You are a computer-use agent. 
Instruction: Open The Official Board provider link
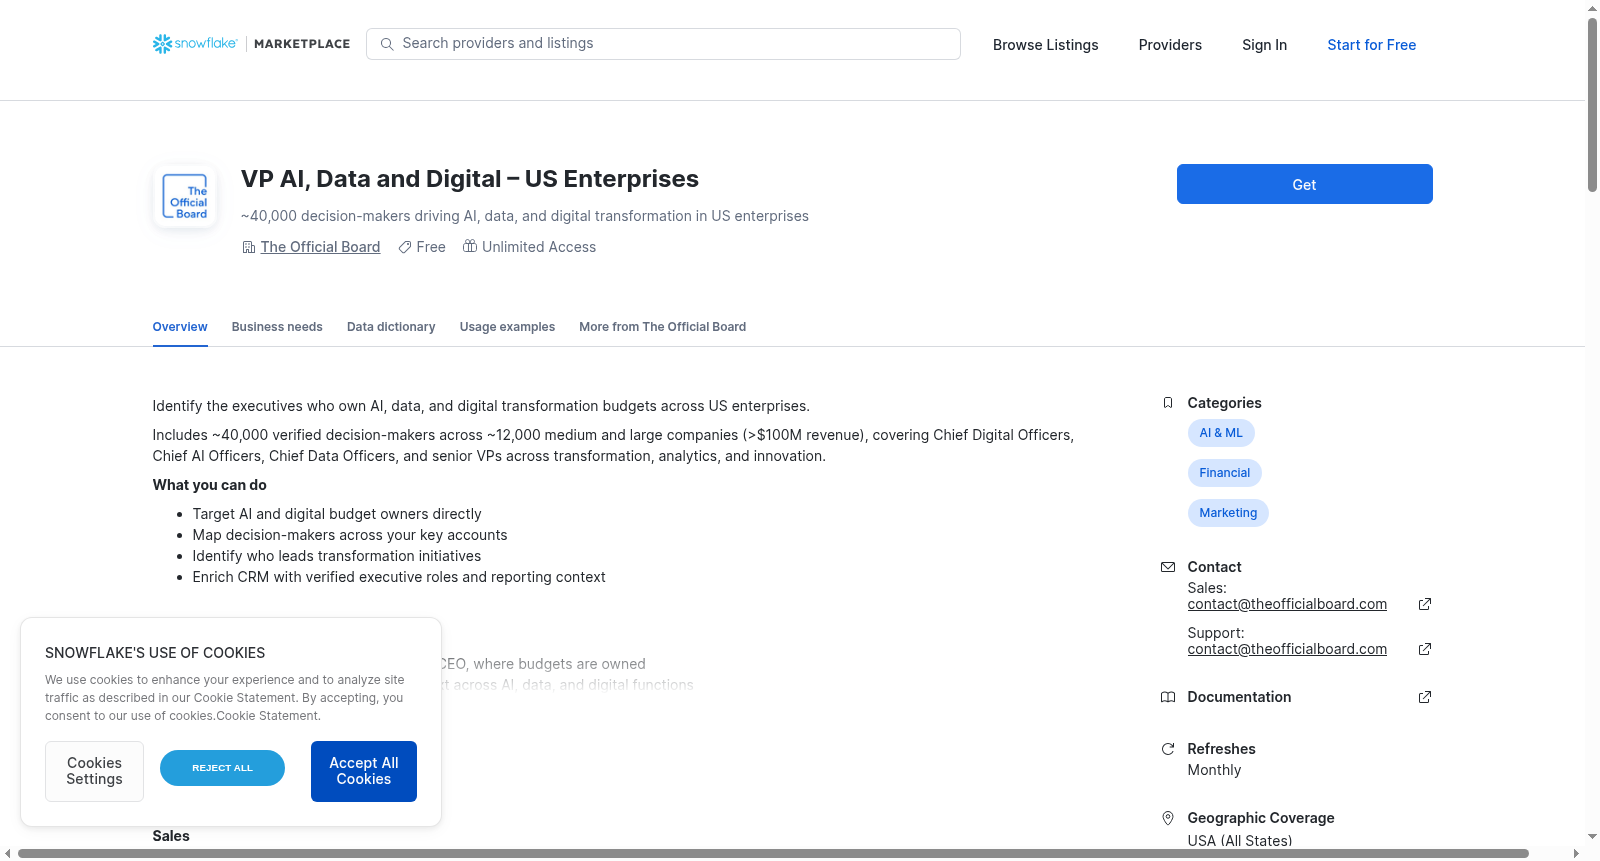coord(320,247)
